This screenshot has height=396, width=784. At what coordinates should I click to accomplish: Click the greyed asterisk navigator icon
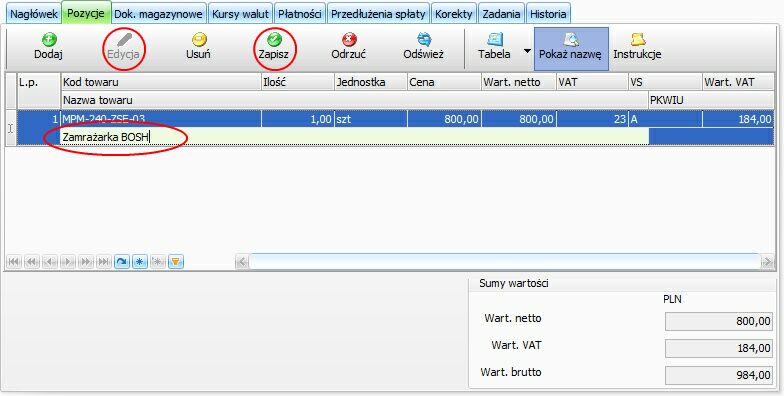(x=158, y=262)
